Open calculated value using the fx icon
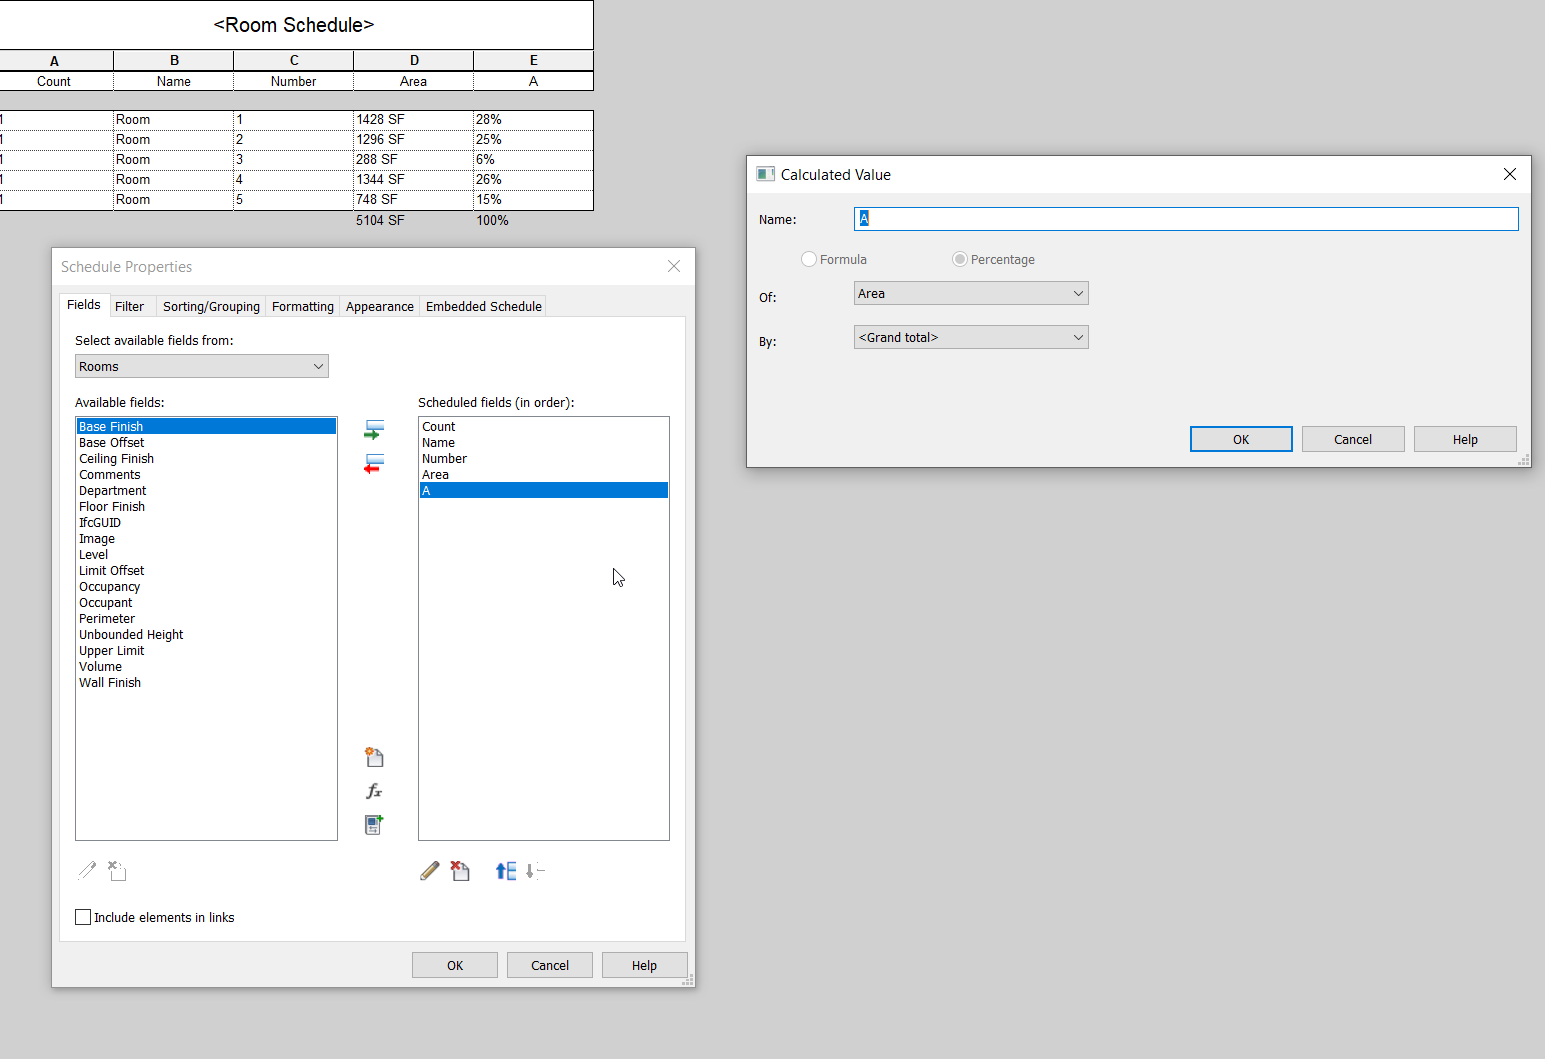 [374, 790]
